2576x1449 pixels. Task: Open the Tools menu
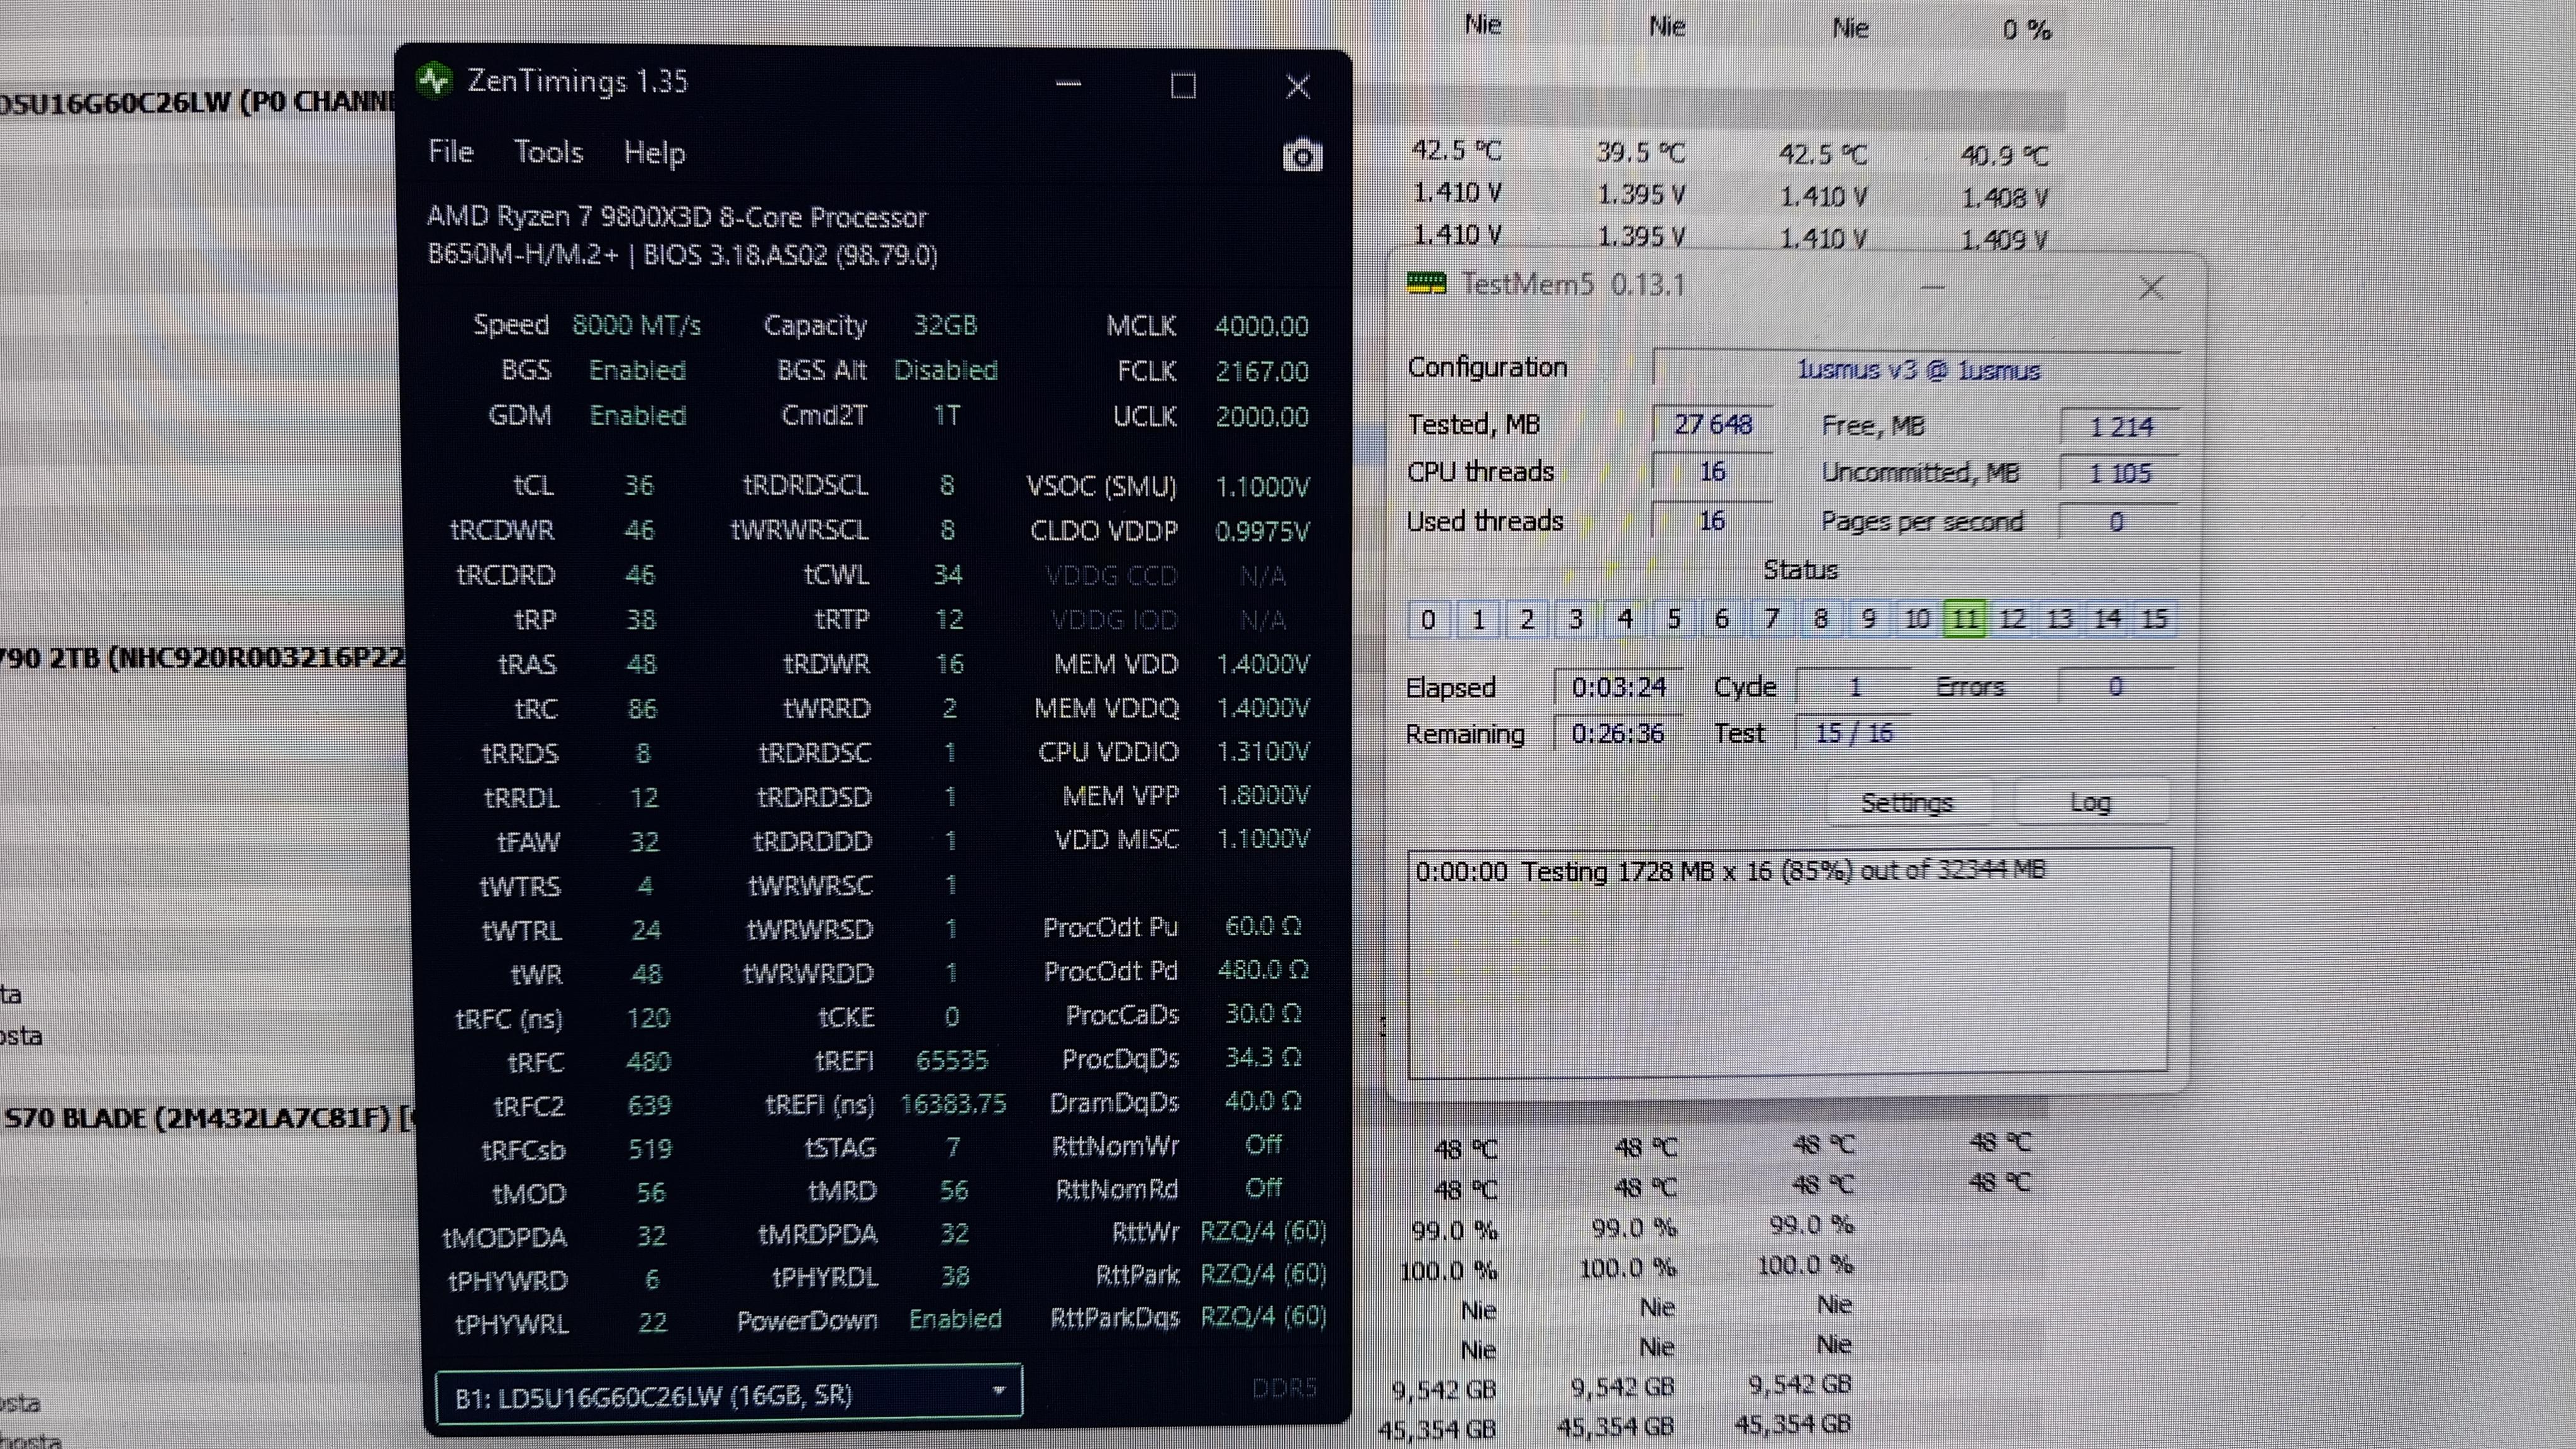pyautogui.click(x=548, y=152)
